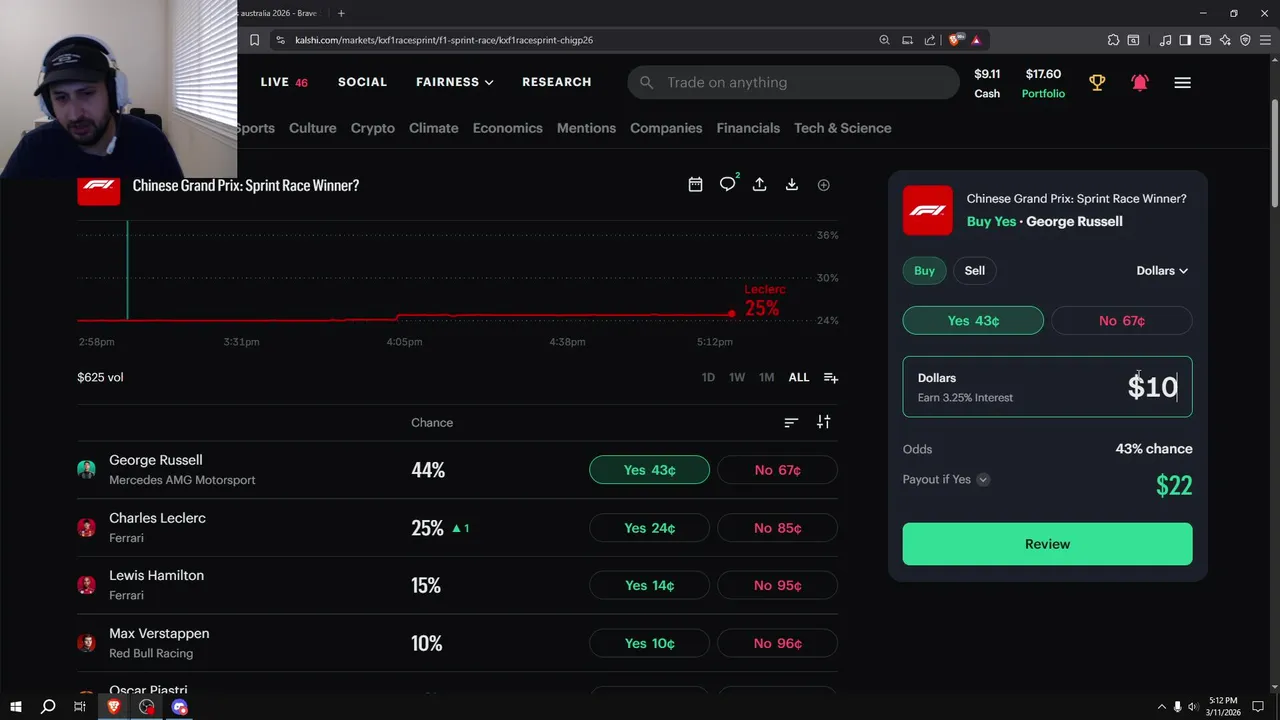Click the browser bookmark icon

254,40
